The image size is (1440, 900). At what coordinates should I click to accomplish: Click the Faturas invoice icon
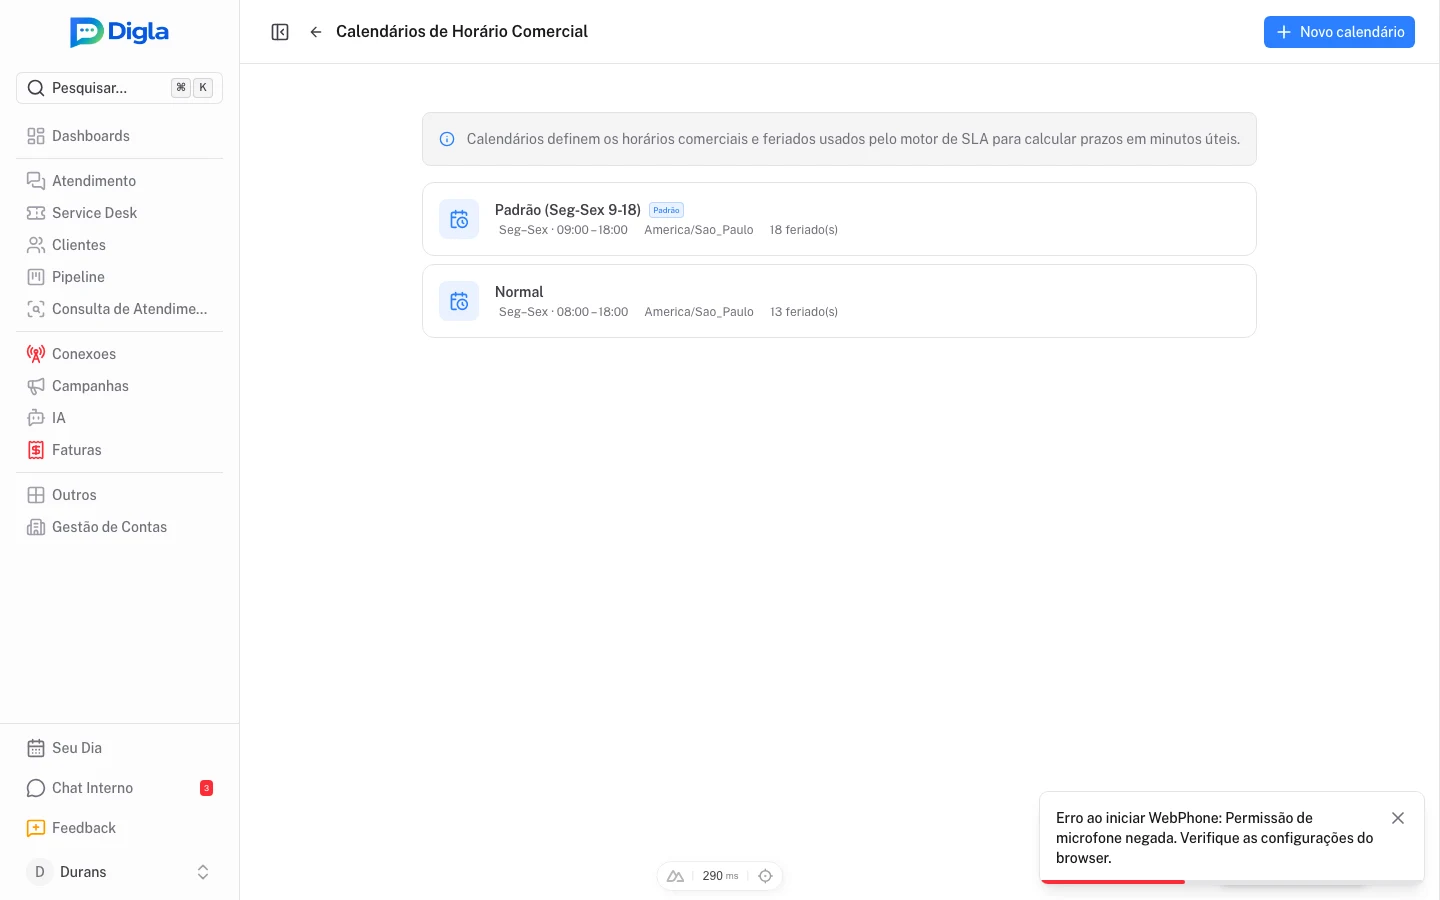36,450
